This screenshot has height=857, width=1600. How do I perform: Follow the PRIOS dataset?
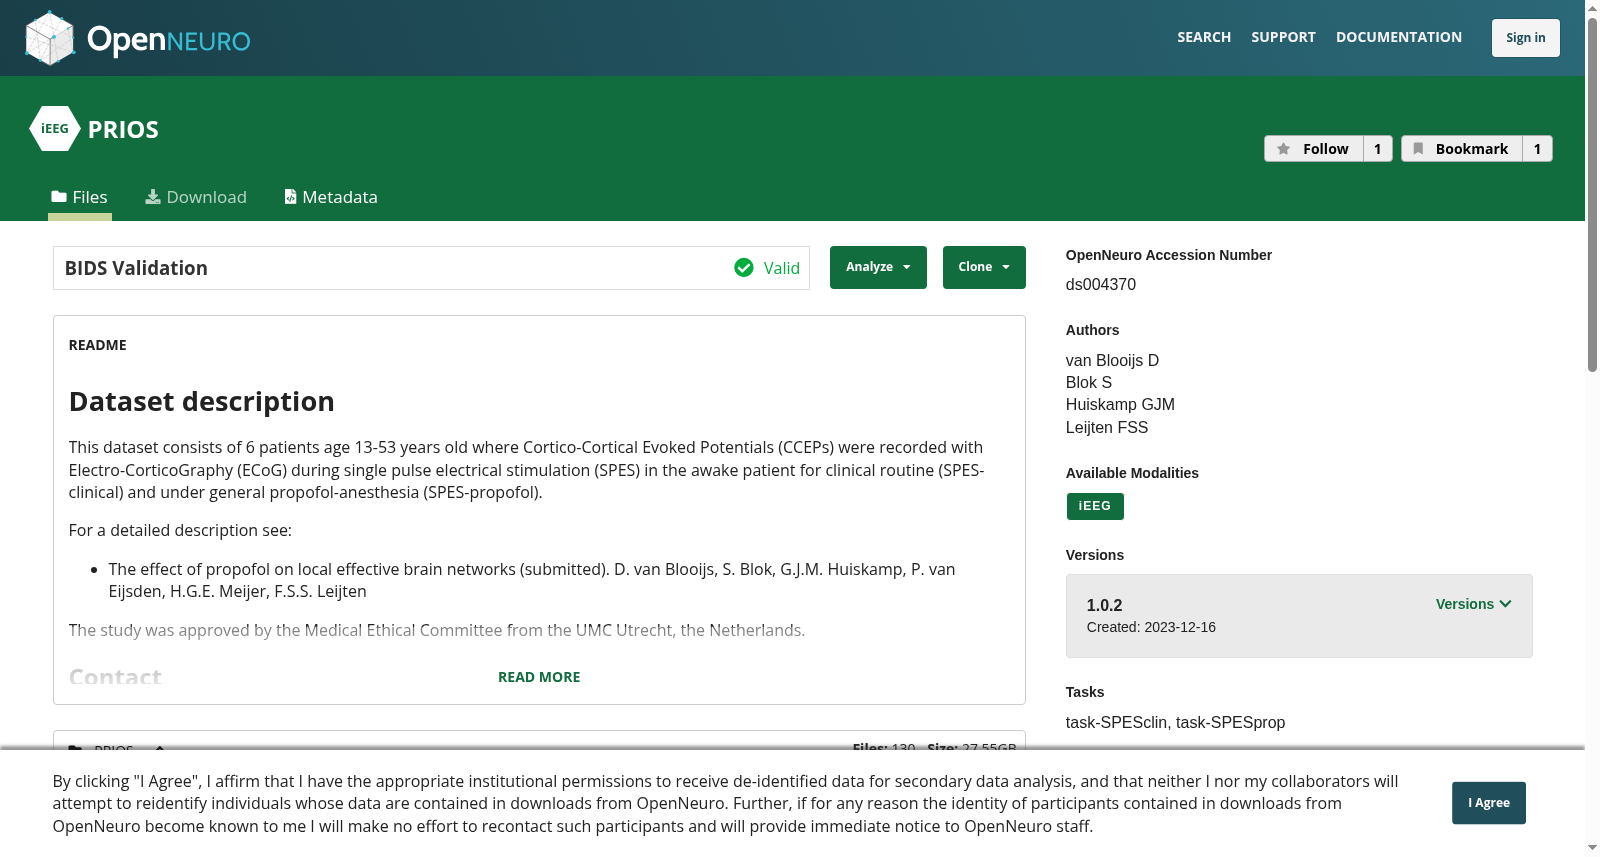coord(1314,149)
